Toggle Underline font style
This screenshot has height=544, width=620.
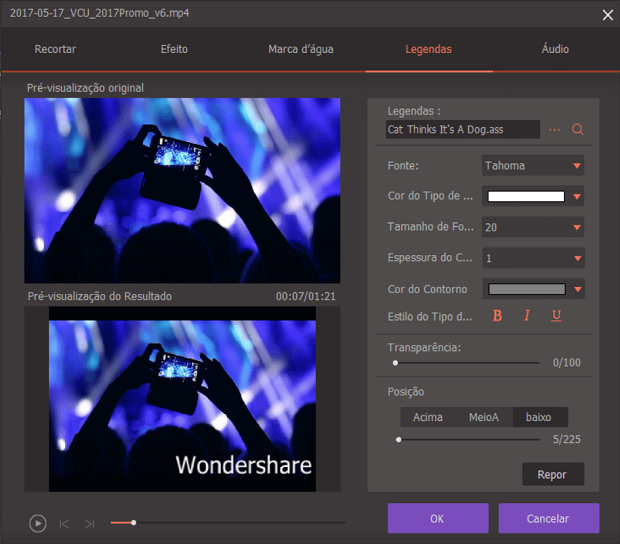pos(556,316)
